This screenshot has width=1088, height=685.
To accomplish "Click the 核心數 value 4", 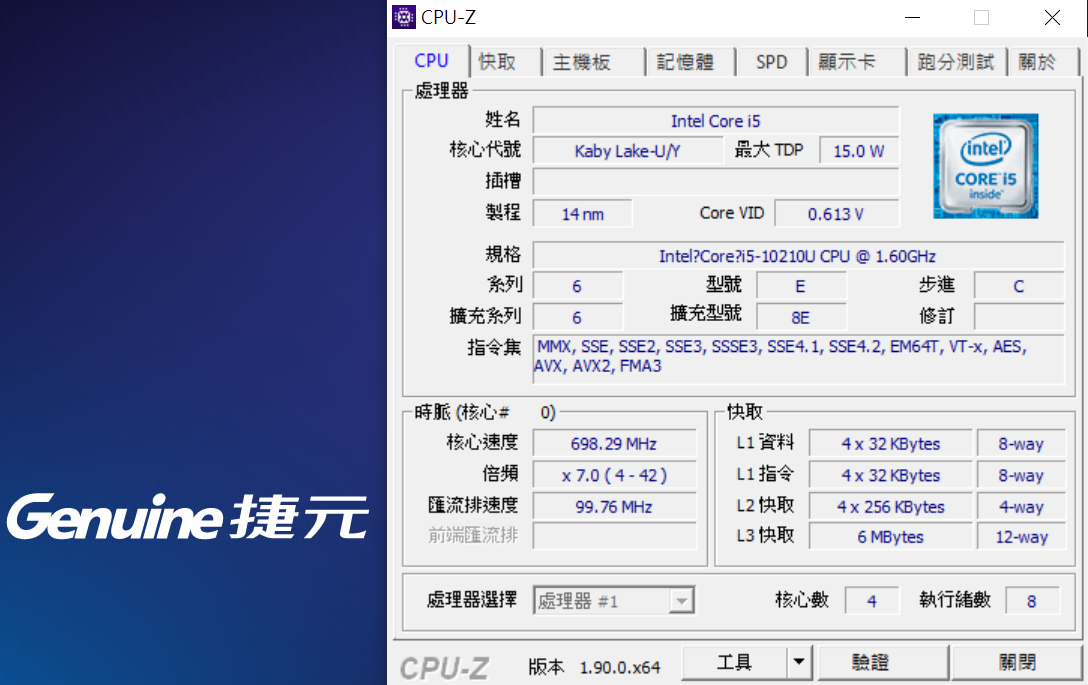I will tap(872, 601).
